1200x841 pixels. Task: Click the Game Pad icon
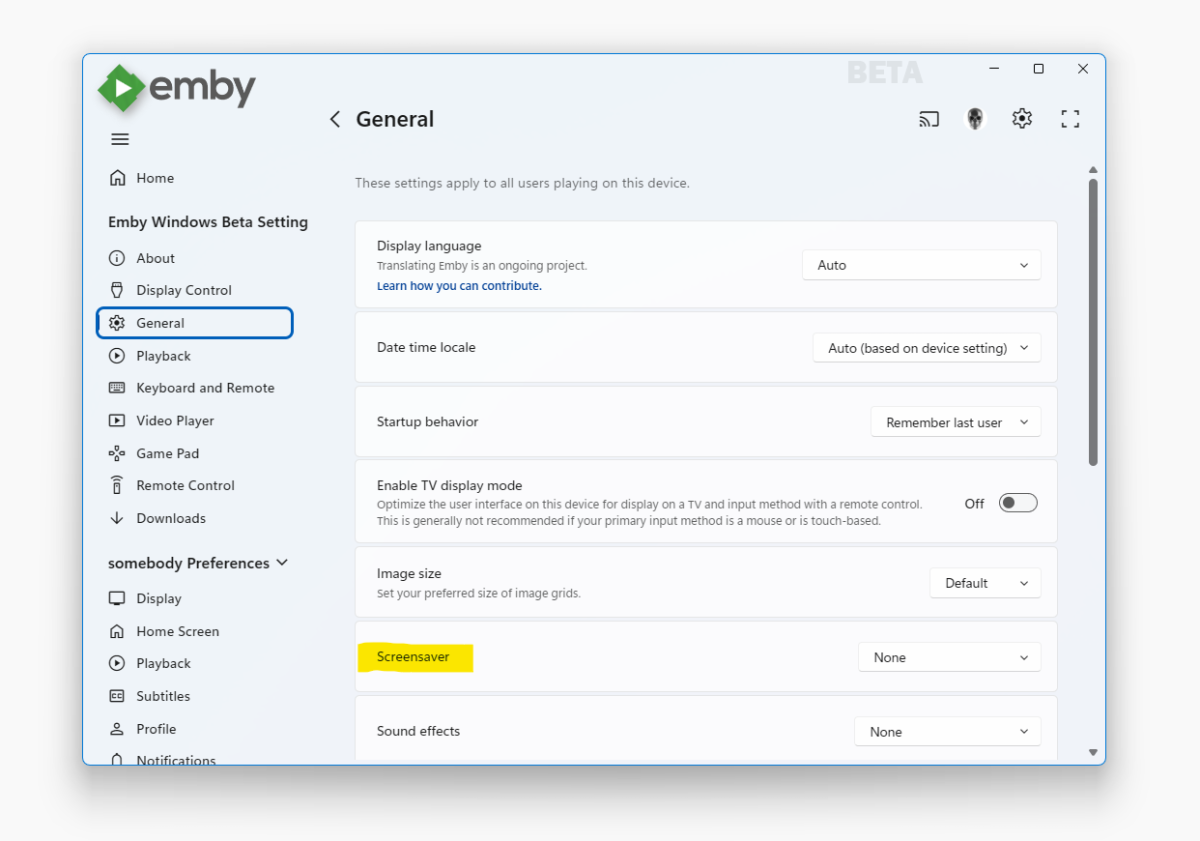tap(117, 453)
